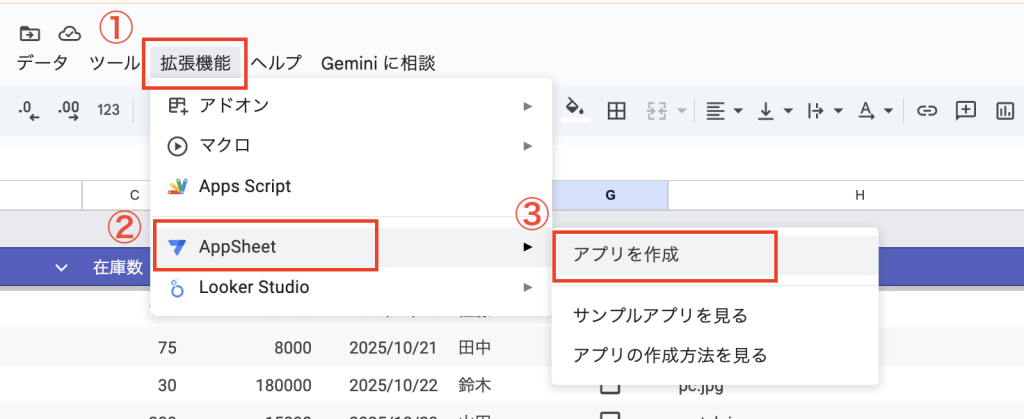The height and width of the screenshot is (419, 1024).
Task: Click the move-to-folder icon
Action: point(30,34)
